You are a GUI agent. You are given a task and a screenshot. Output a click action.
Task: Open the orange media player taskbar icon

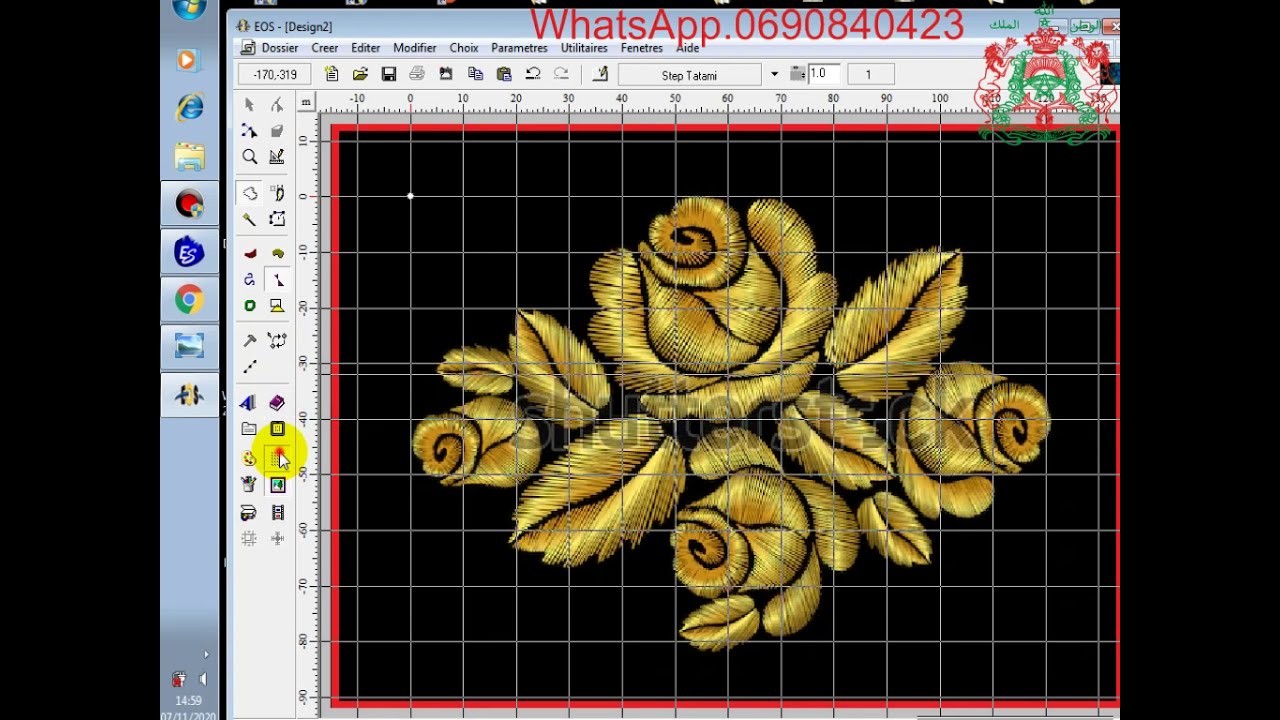point(187,60)
